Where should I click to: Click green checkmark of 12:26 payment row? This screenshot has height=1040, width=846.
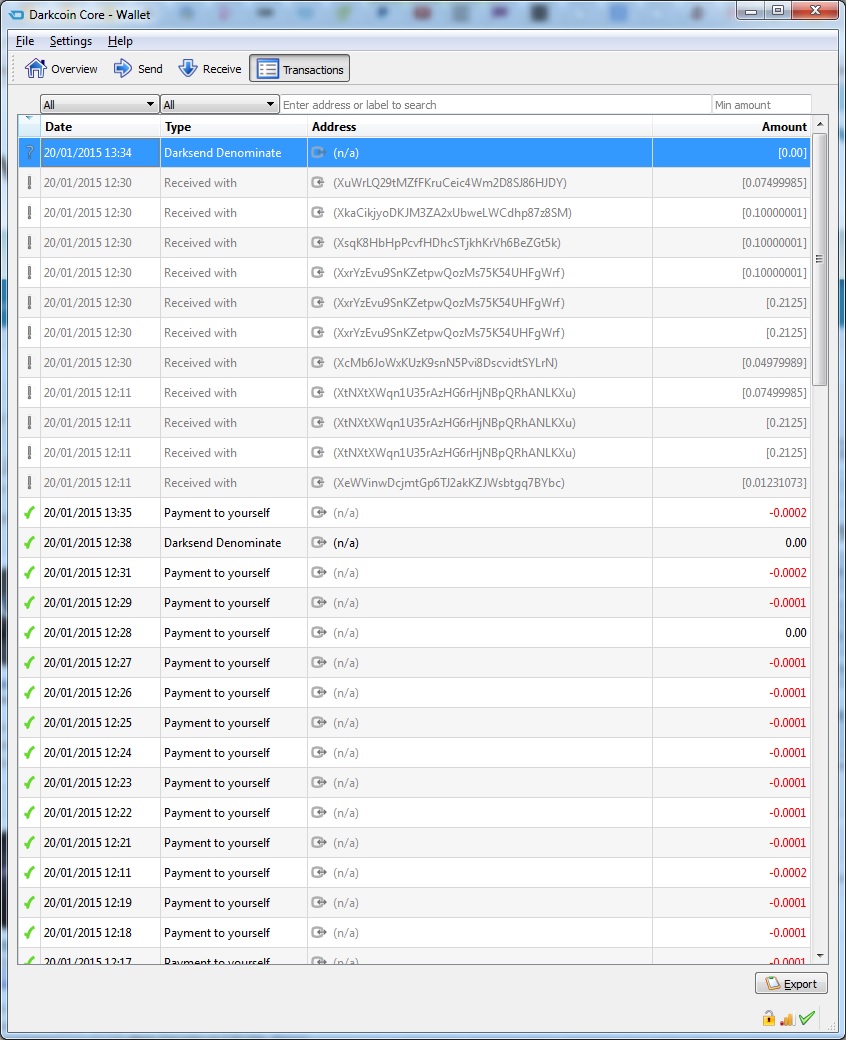tap(29, 692)
